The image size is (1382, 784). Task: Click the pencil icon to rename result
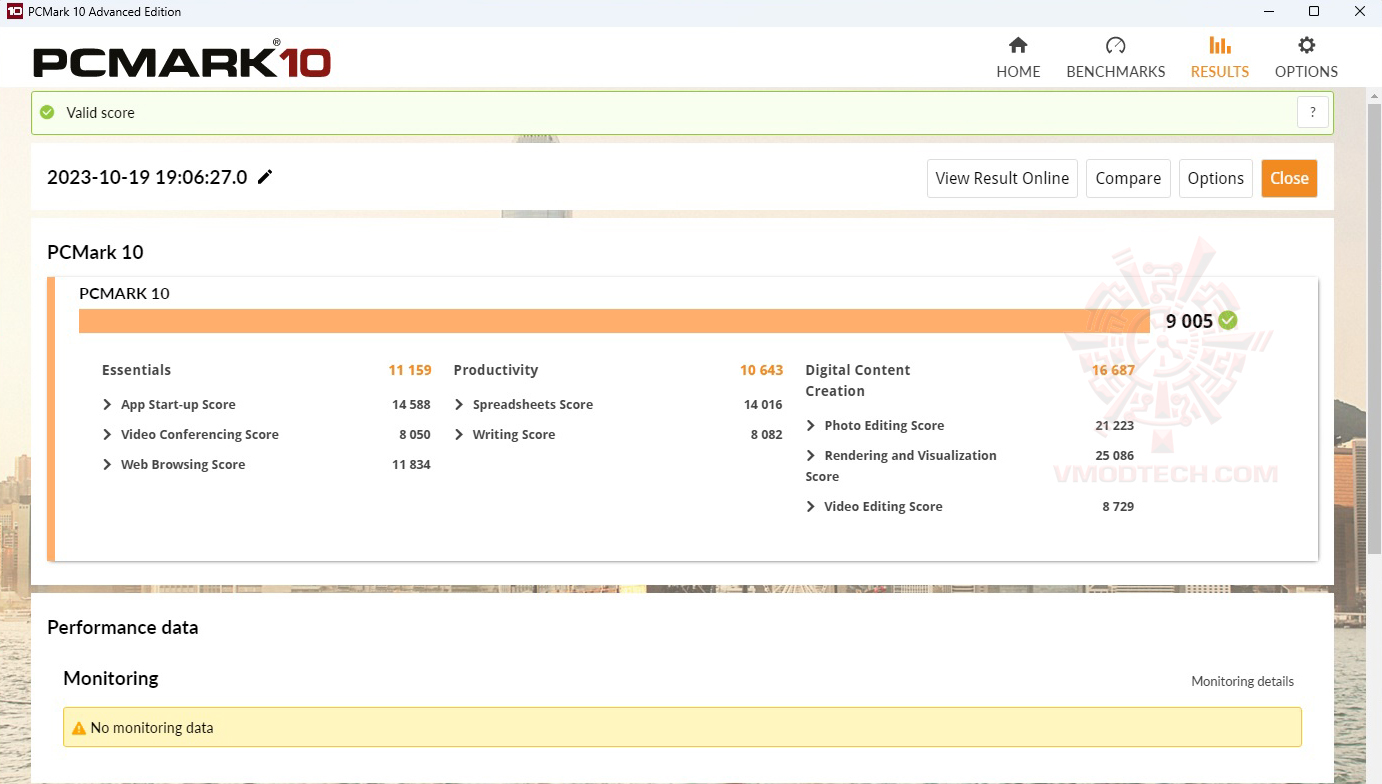265,177
